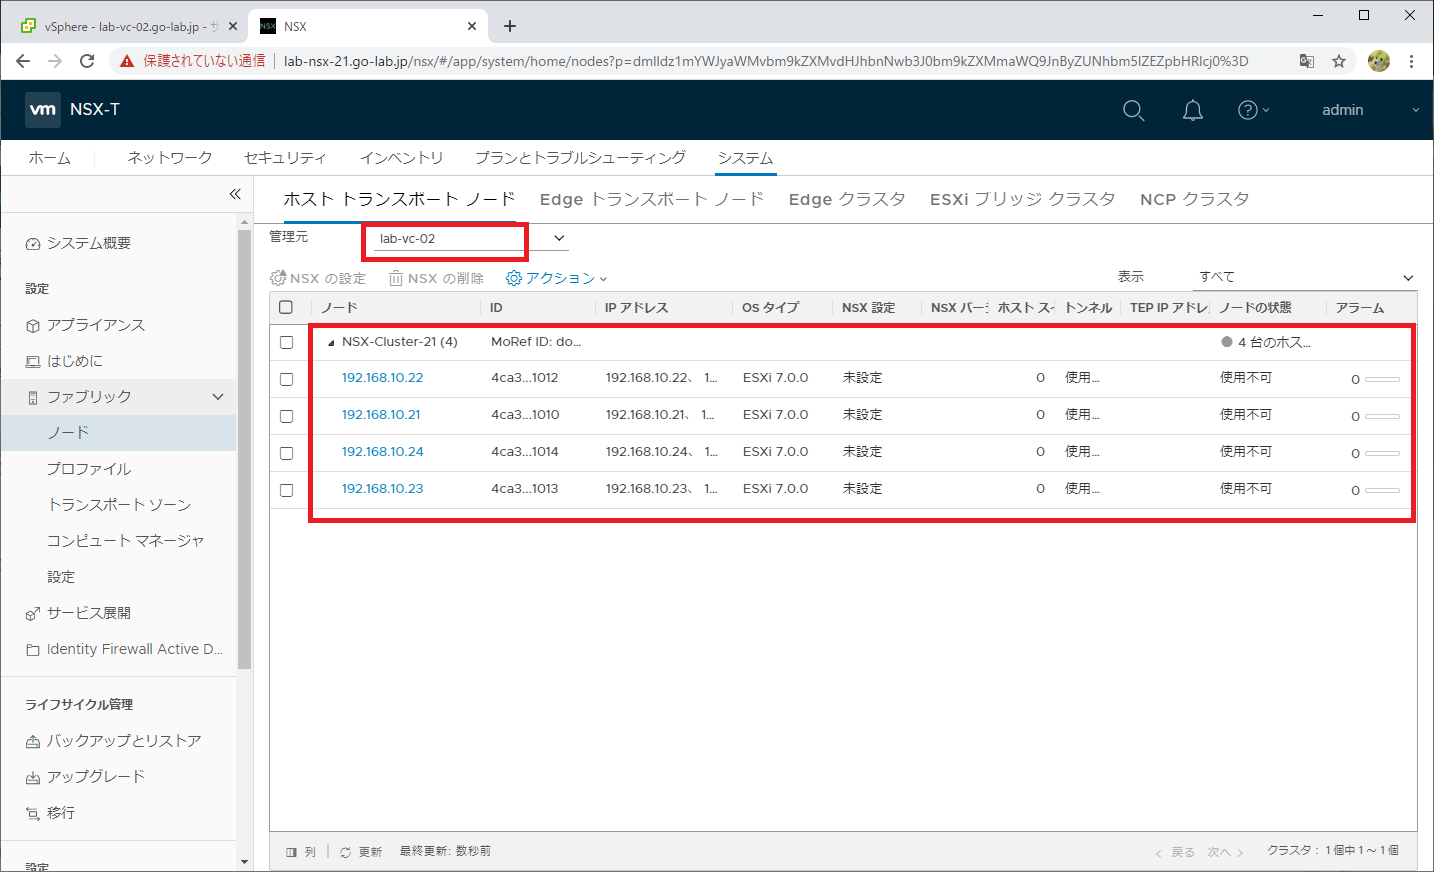Click alarm bar for host 192.168.10.23

[1382, 490]
